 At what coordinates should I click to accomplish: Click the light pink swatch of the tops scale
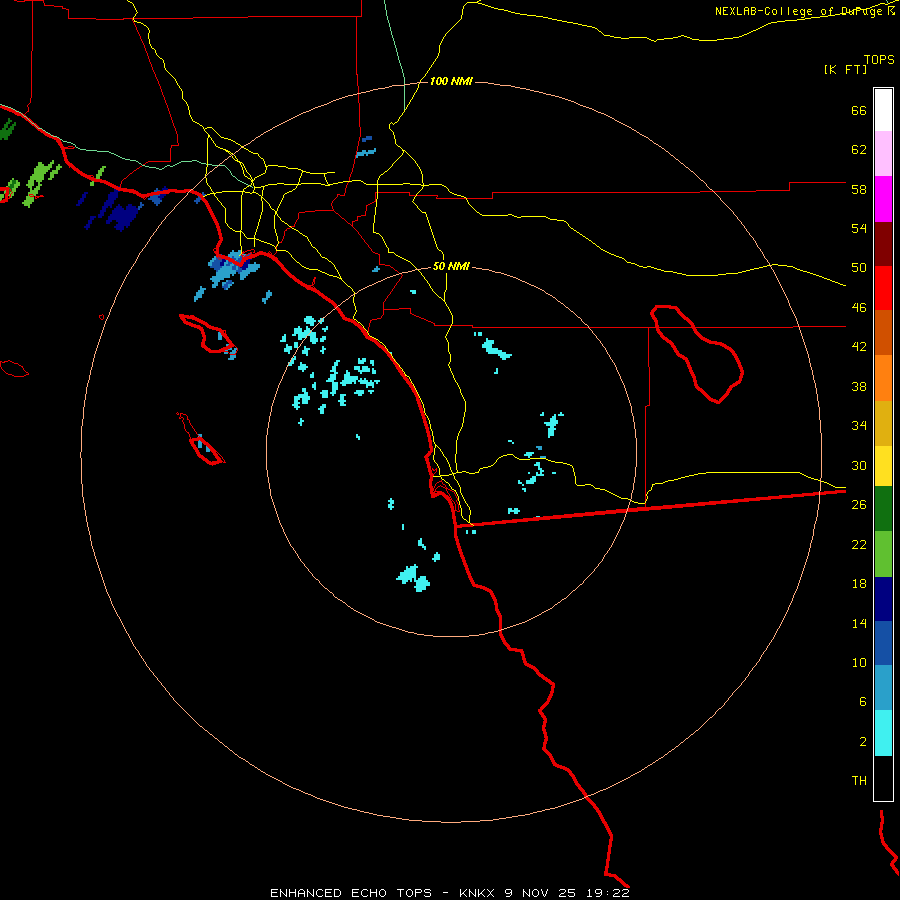click(x=883, y=154)
